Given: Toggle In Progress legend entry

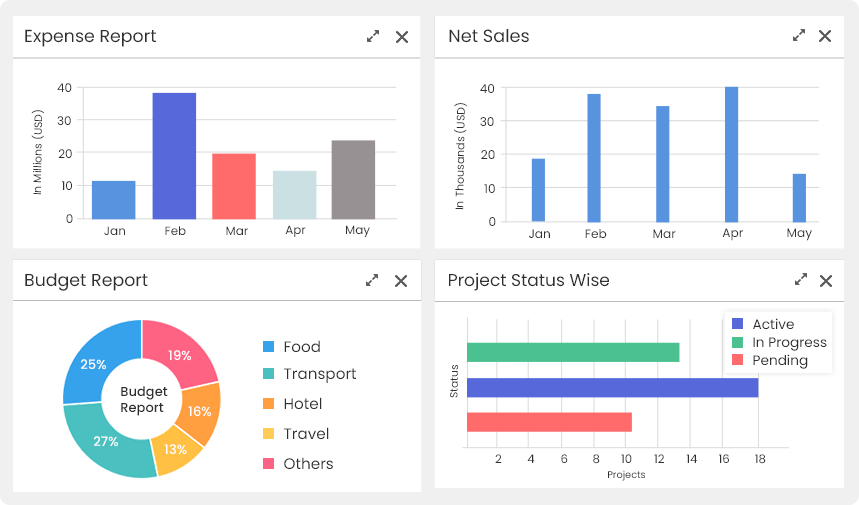Looking at the screenshot, I should pyautogui.click(x=789, y=342).
